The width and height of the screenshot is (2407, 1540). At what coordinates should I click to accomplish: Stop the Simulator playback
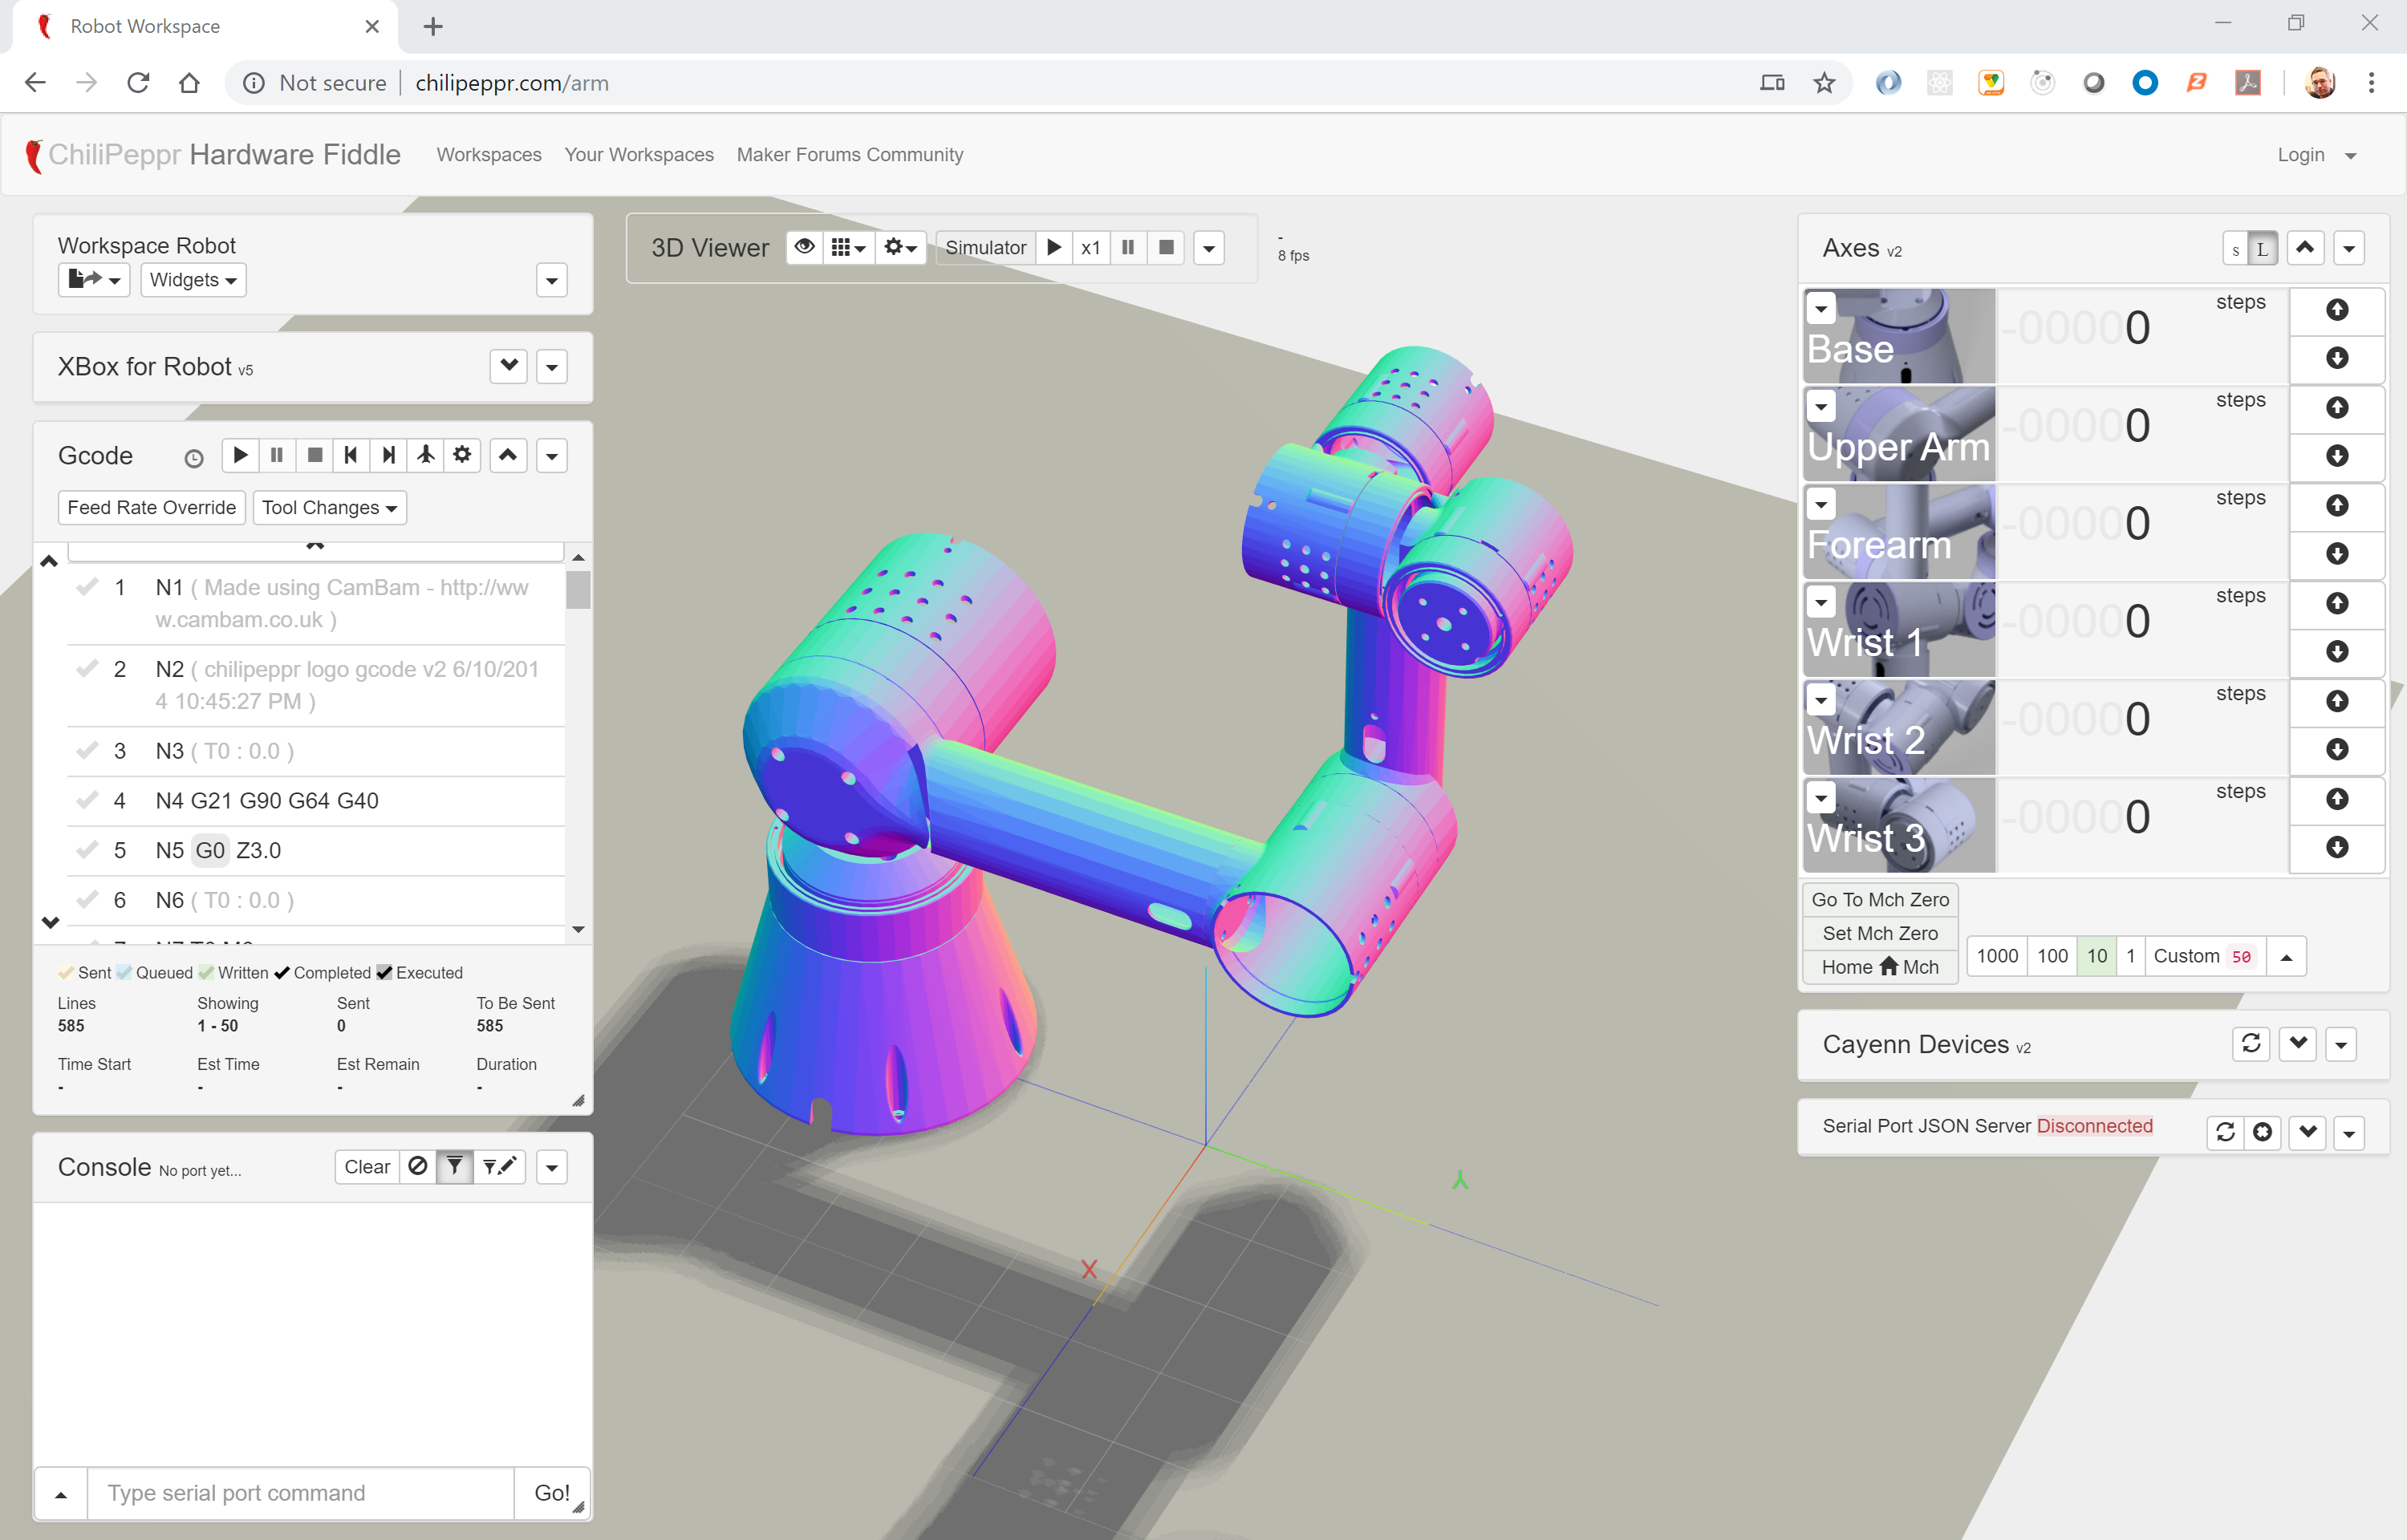pyautogui.click(x=1165, y=247)
